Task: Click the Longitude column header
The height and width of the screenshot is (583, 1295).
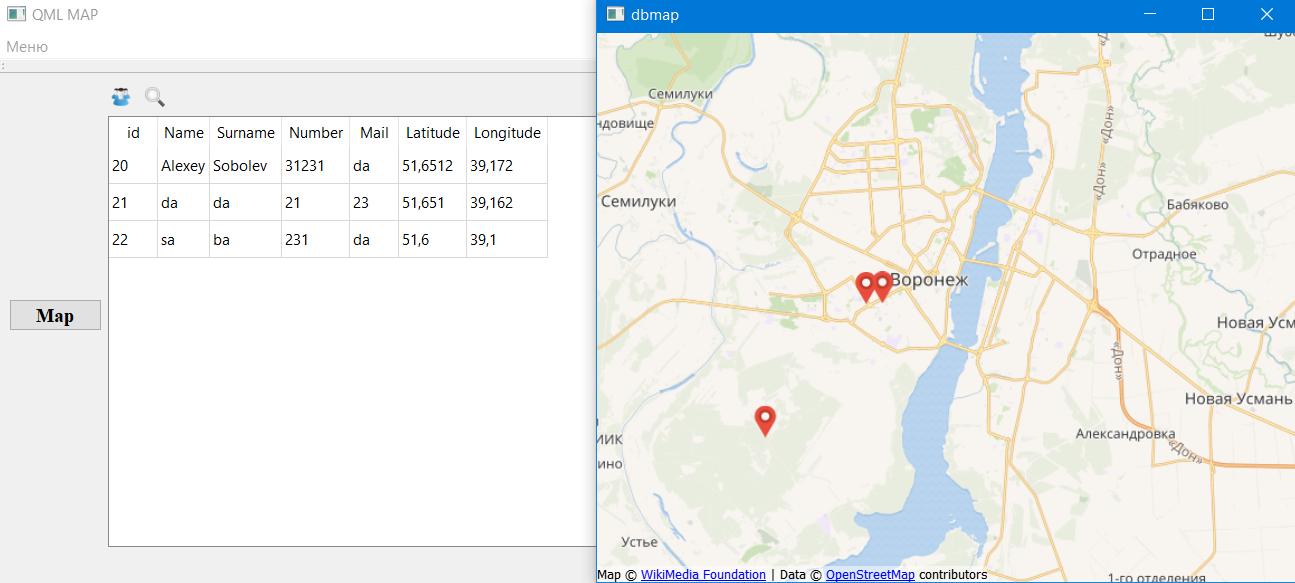Action: point(507,132)
